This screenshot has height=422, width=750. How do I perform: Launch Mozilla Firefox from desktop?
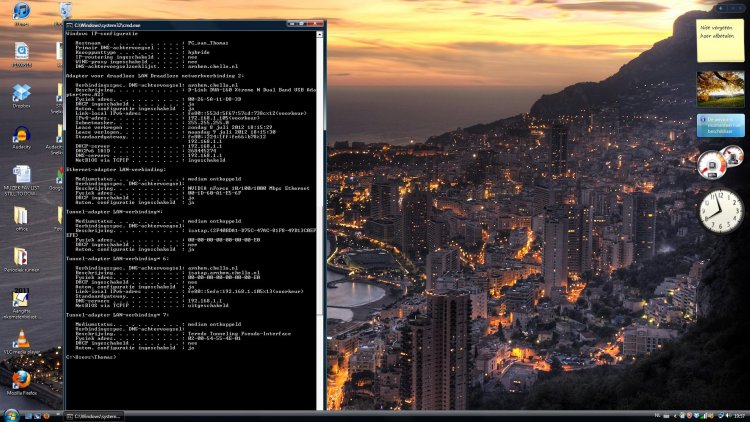point(21,380)
